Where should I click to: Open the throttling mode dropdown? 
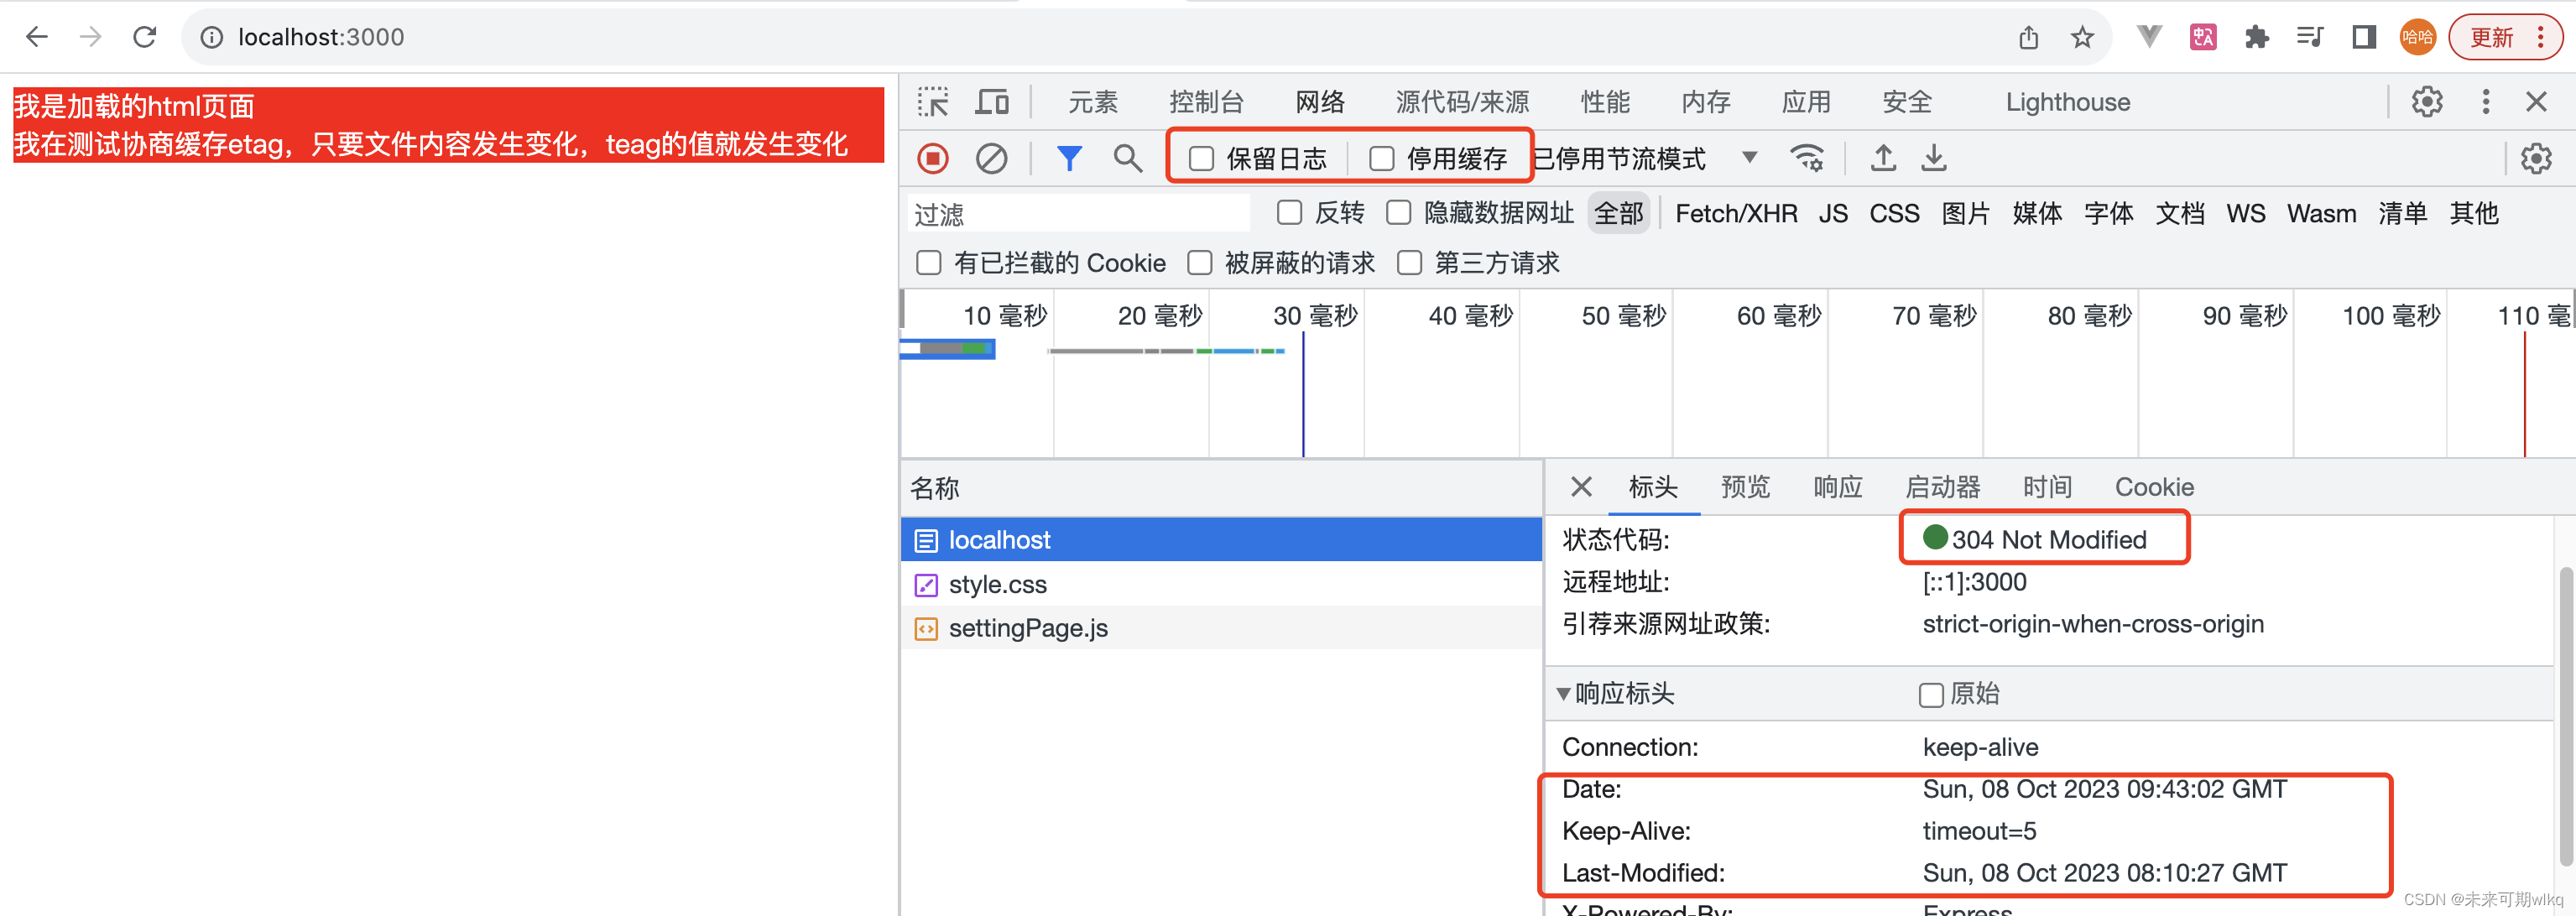[x=1749, y=157]
